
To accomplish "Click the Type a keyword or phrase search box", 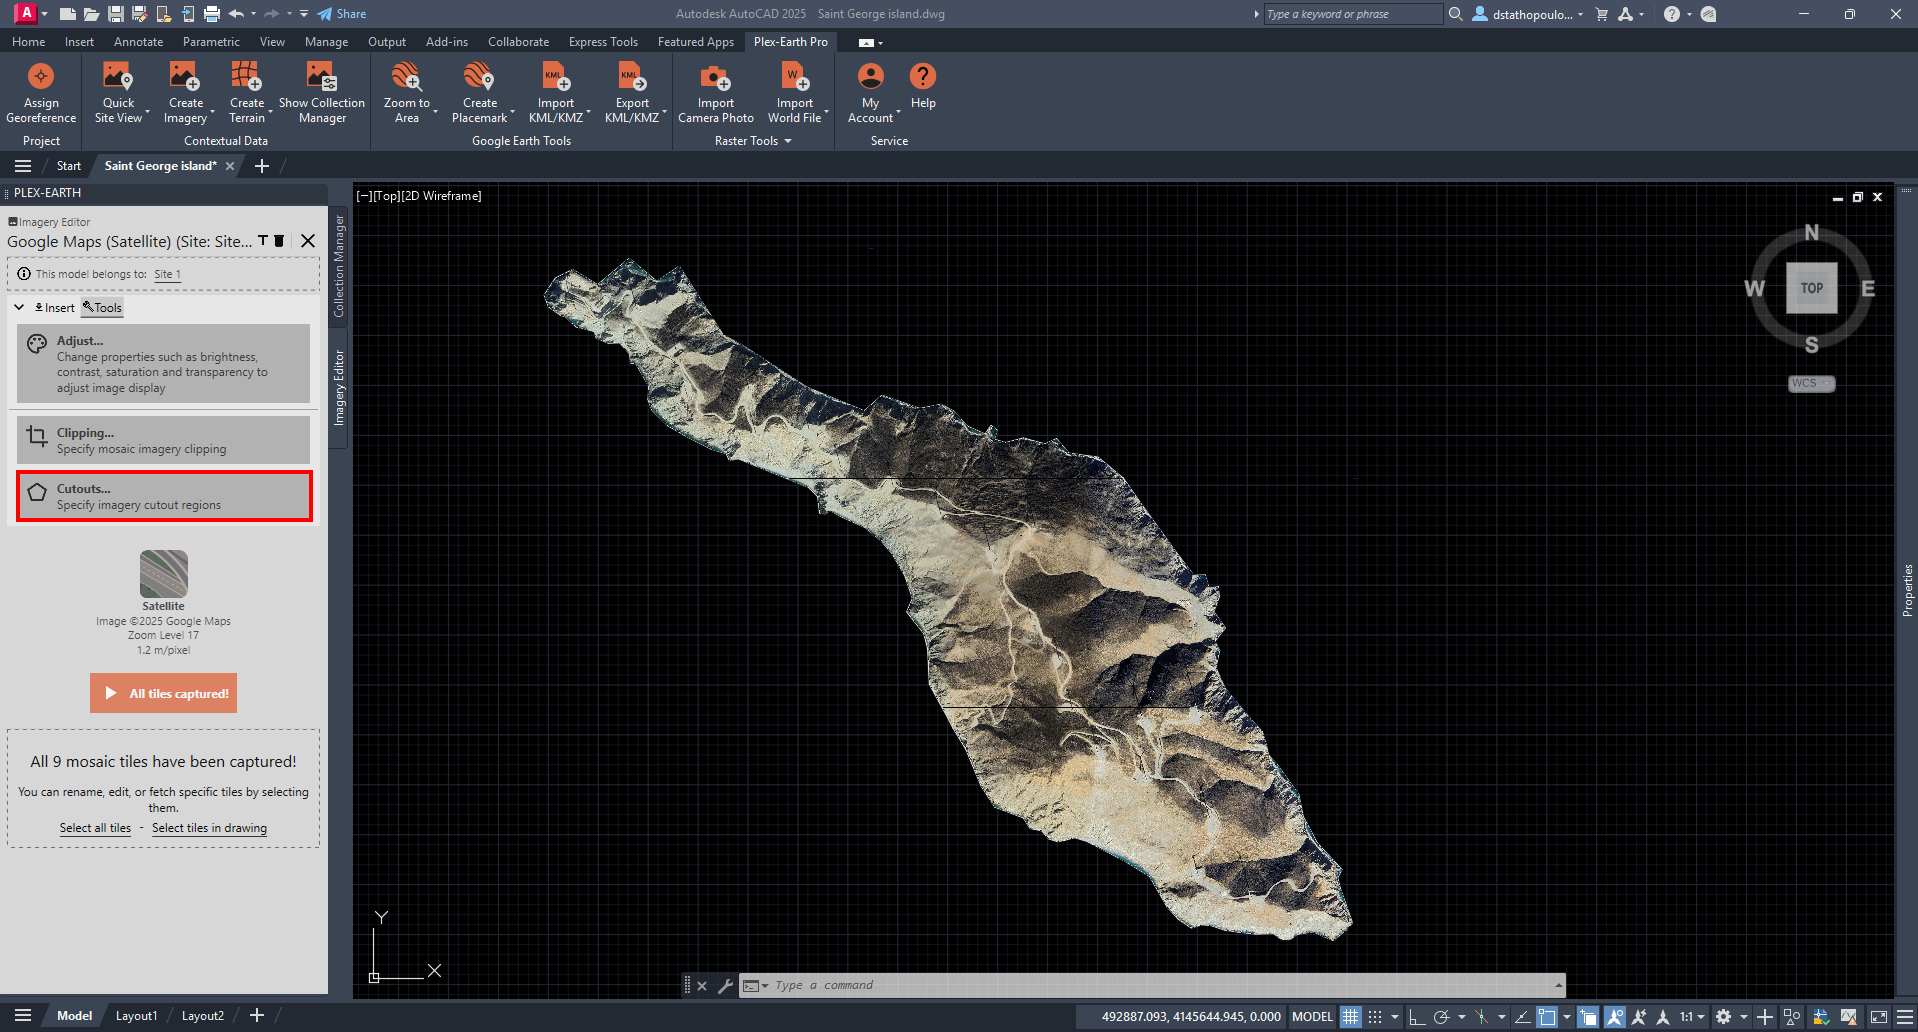I will point(1352,14).
